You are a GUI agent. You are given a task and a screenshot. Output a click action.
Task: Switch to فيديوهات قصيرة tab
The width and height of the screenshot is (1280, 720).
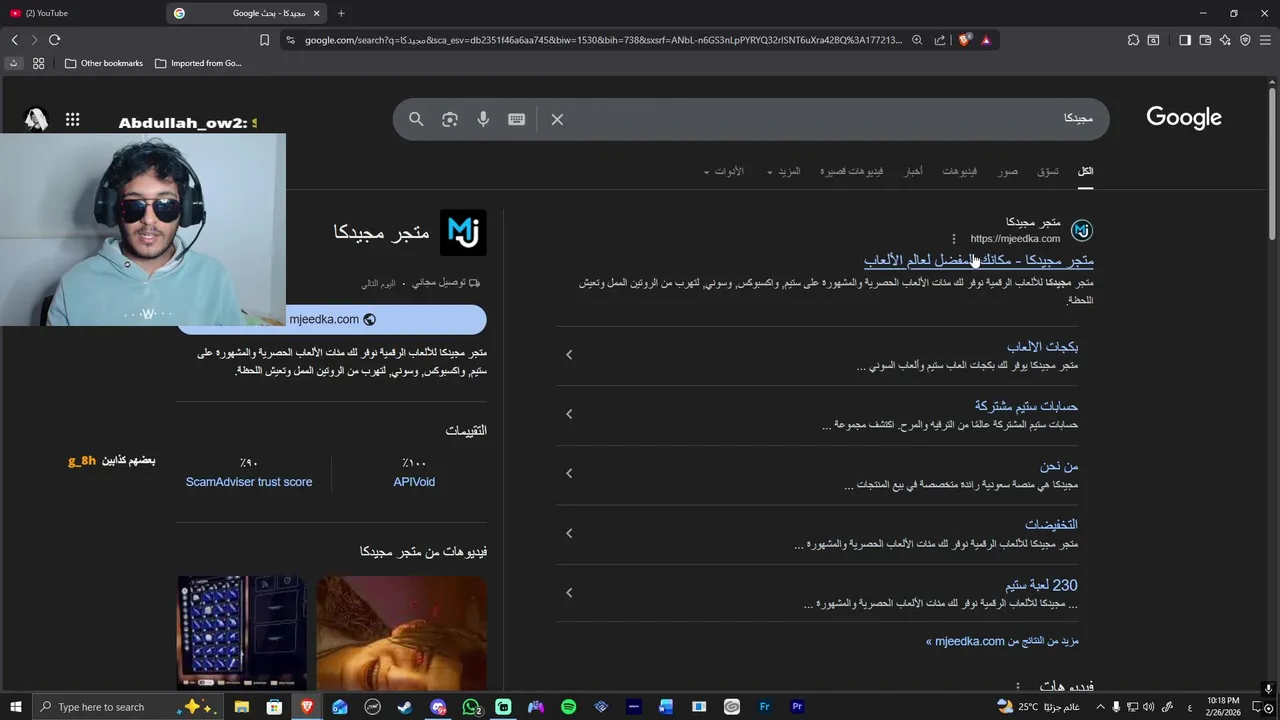852,171
